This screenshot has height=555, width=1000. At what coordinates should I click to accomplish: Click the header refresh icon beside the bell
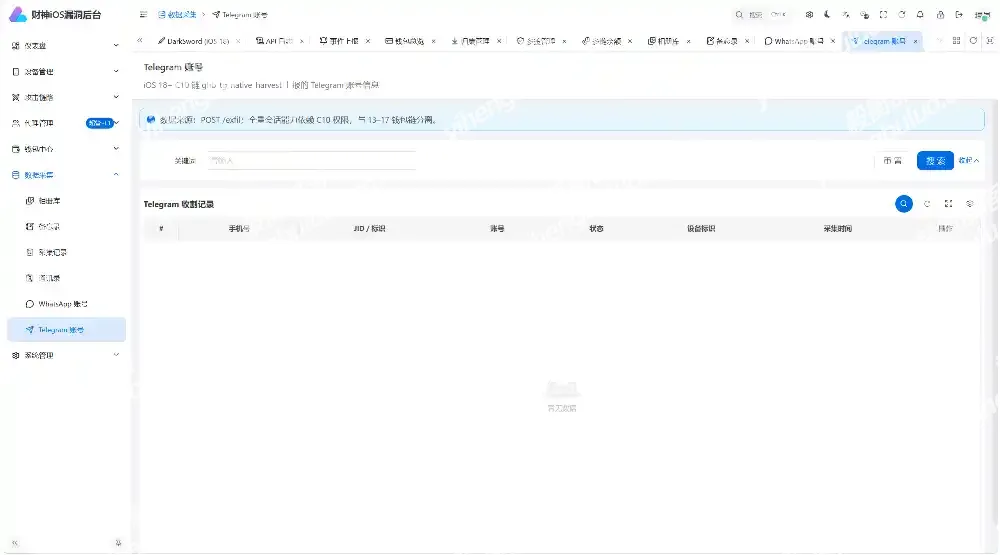point(902,15)
